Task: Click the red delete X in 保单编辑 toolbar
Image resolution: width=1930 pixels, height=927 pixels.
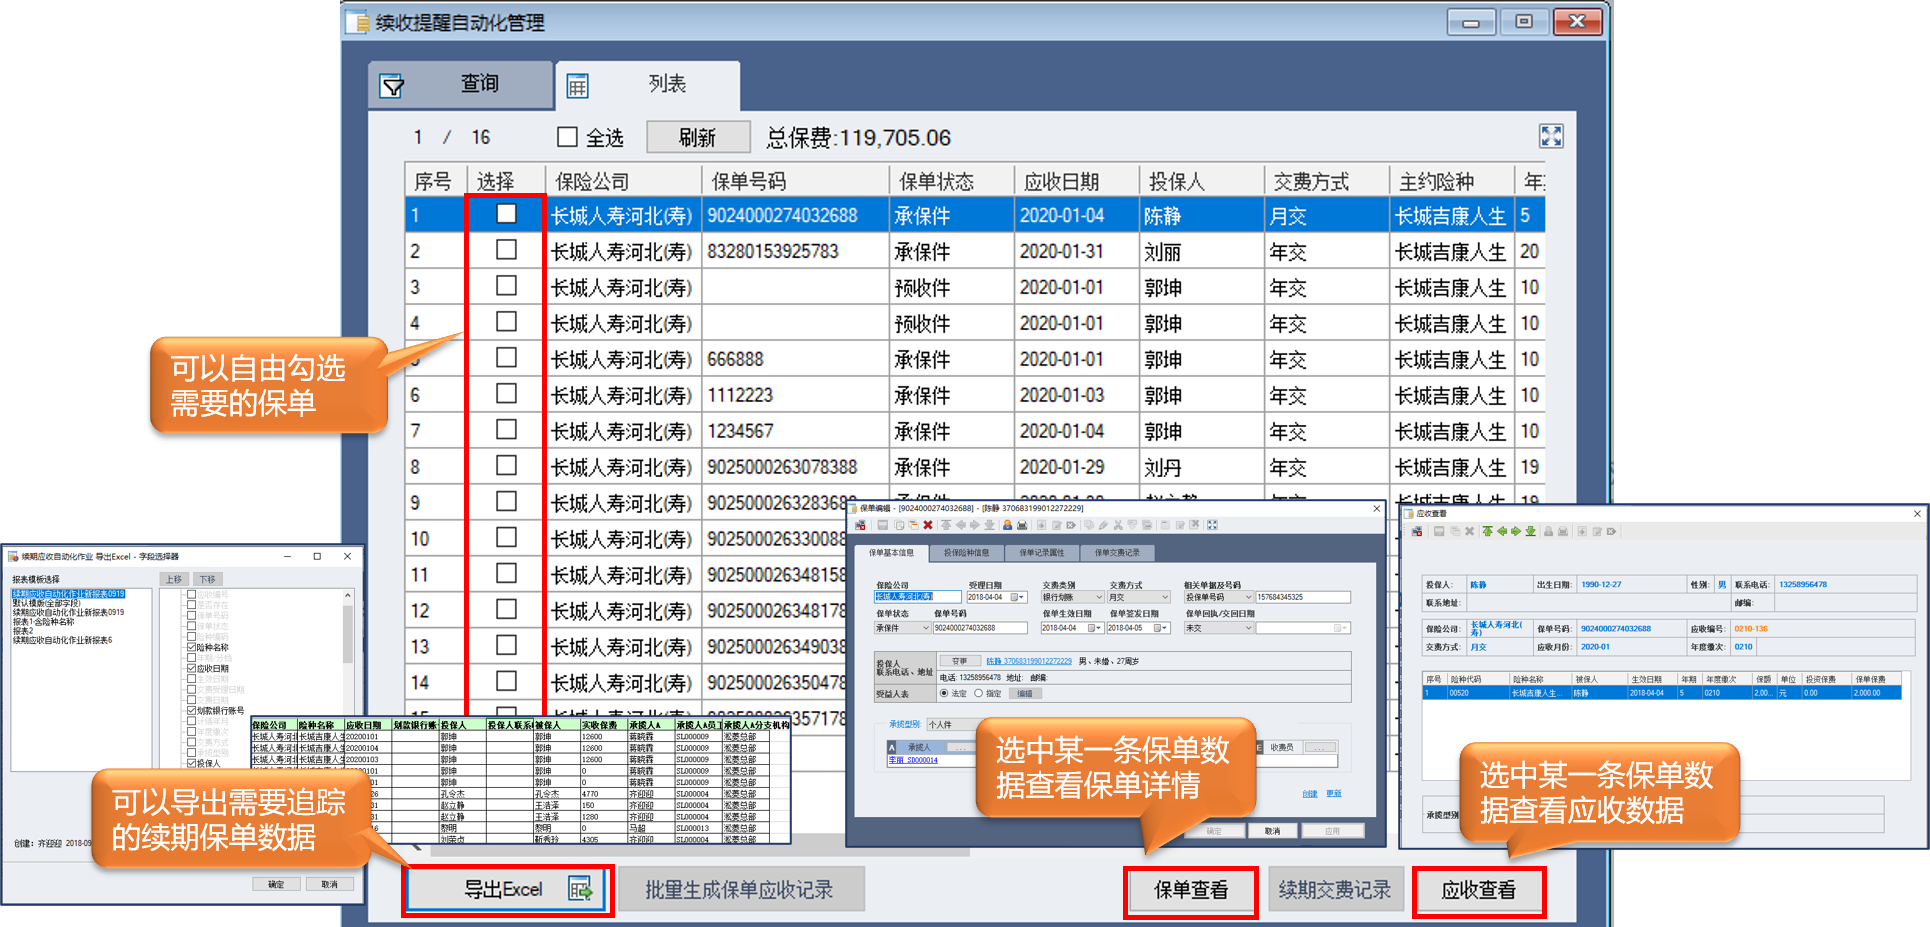Action: (928, 525)
